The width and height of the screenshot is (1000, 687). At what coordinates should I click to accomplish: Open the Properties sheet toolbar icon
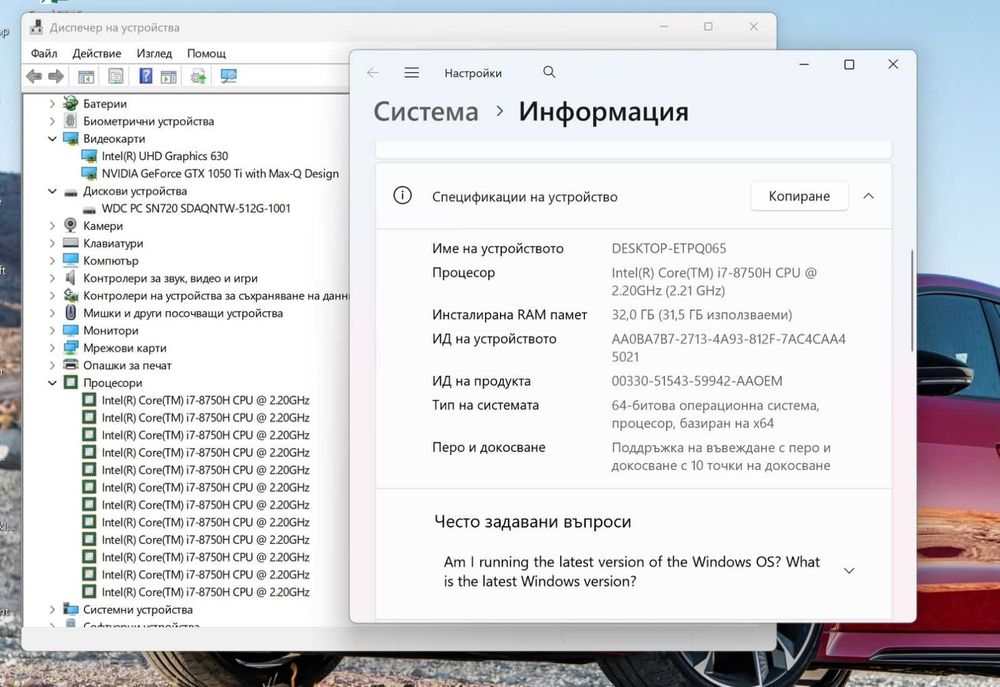point(115,77)
